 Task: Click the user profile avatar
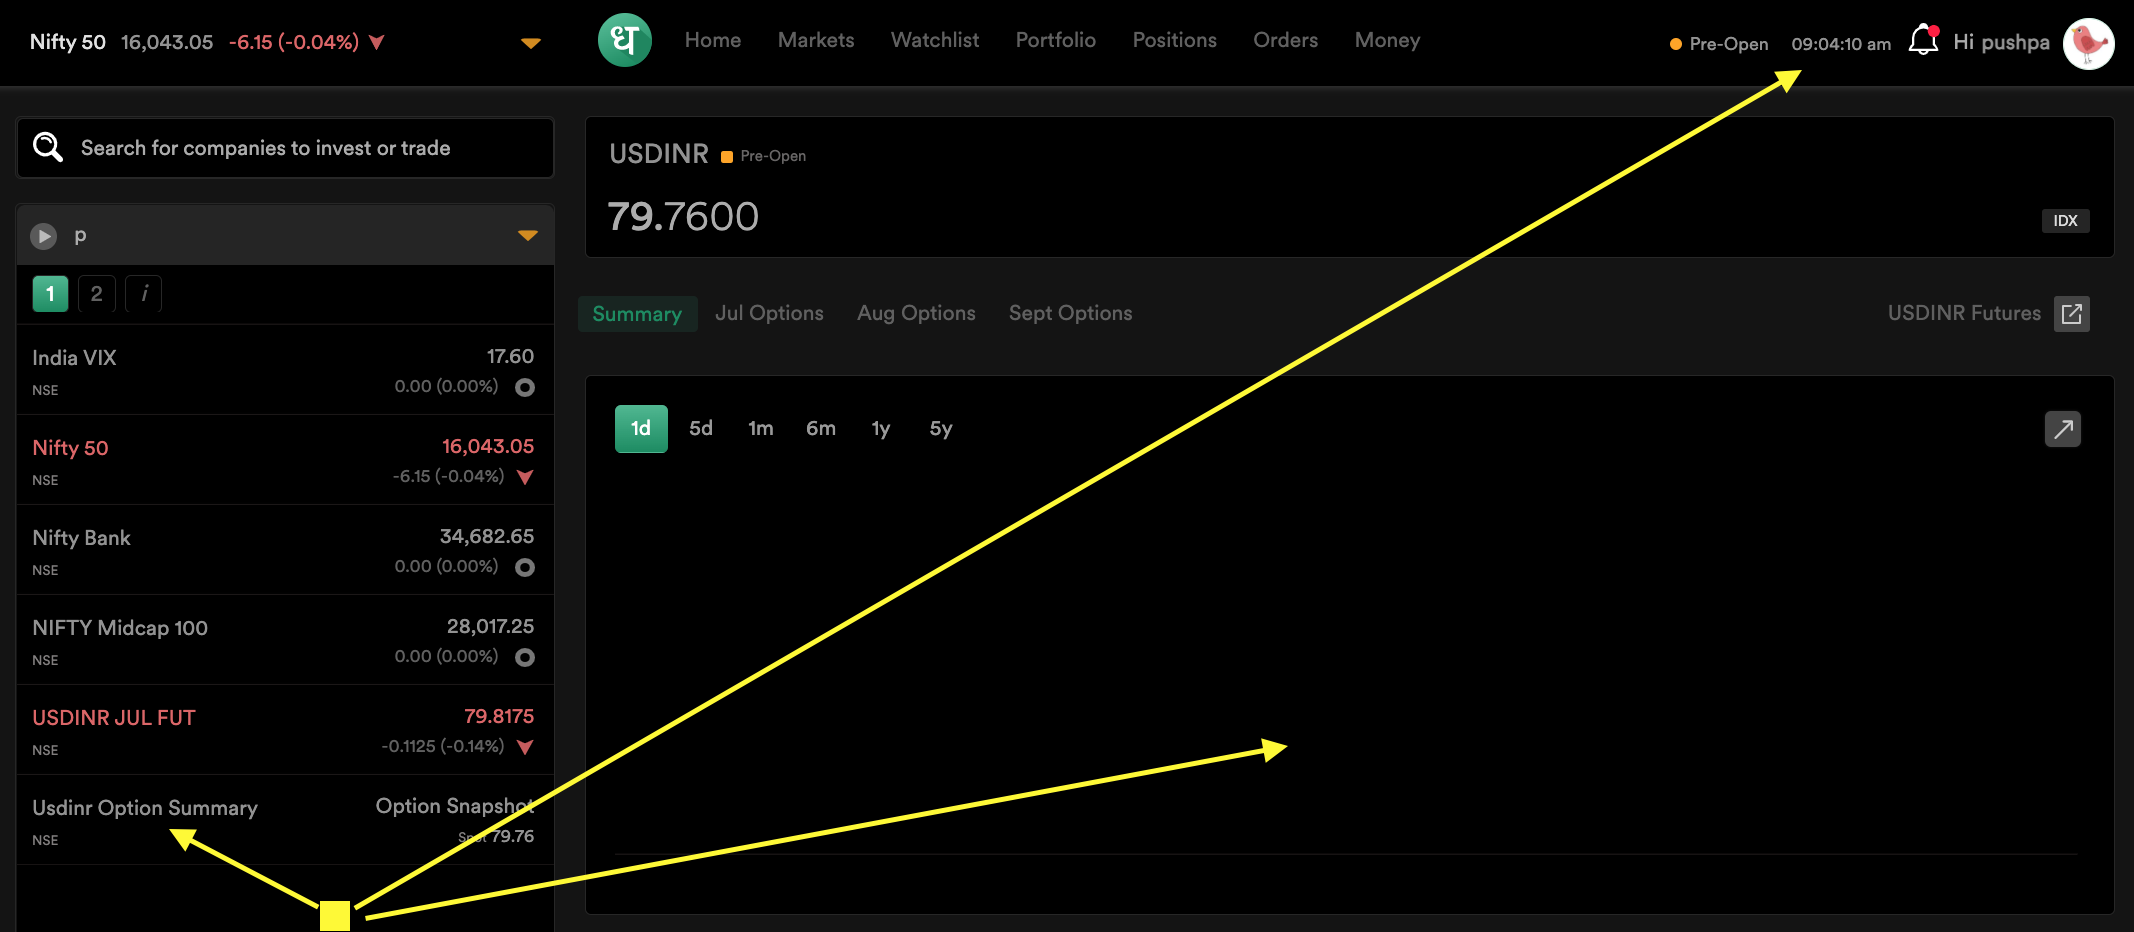pos(2088,43)
